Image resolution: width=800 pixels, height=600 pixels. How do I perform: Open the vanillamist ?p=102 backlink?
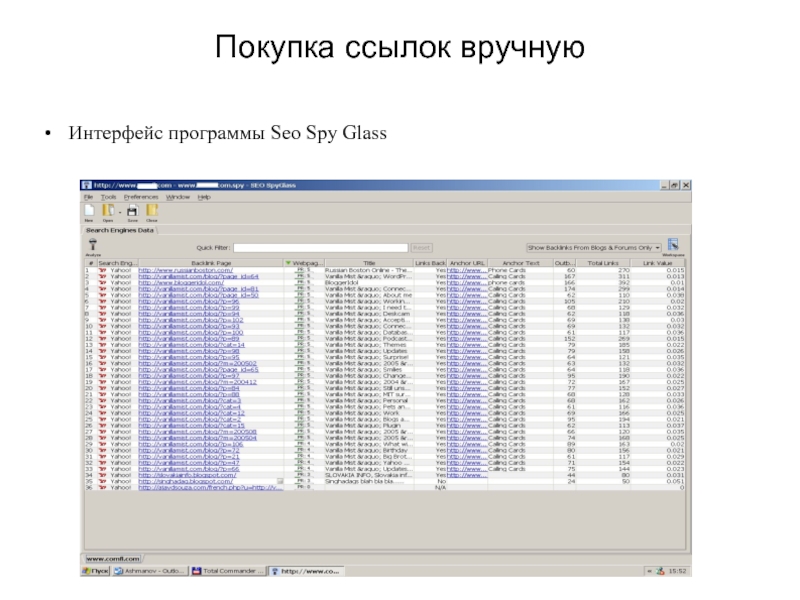[191, 320]
